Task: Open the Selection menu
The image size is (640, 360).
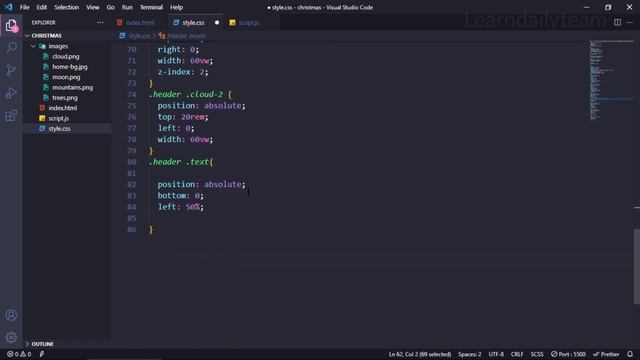Action: coord(67,7)
